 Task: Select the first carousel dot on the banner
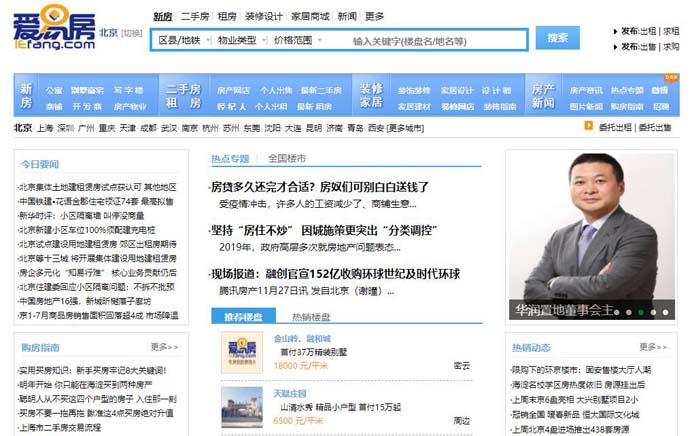coord(617,312)
